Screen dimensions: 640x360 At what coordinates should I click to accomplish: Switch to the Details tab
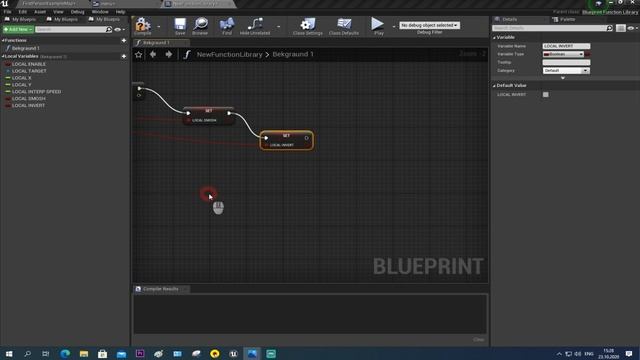[x=509, y=19]
